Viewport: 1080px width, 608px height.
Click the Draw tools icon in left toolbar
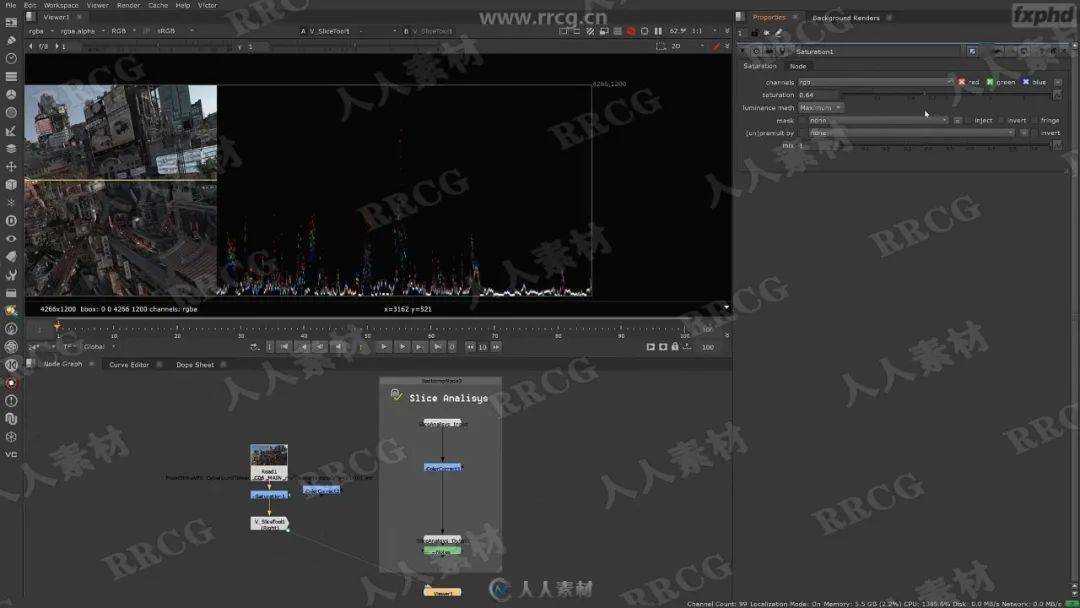[x=11, y=40]
